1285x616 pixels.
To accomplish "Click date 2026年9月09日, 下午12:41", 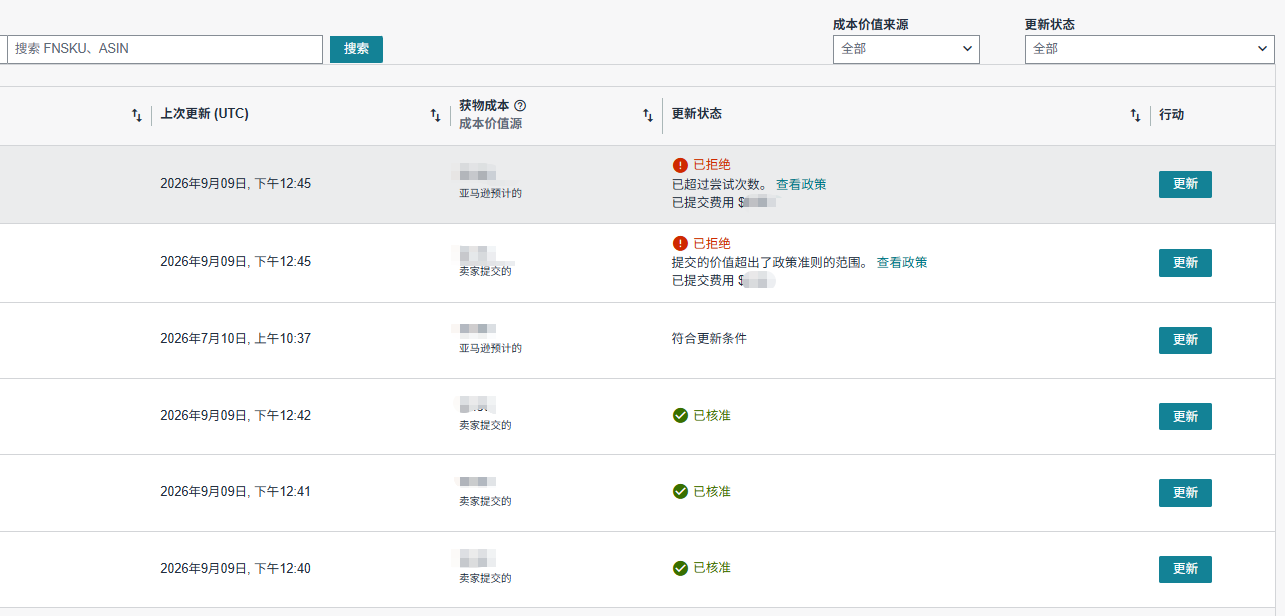I will 235,491.
